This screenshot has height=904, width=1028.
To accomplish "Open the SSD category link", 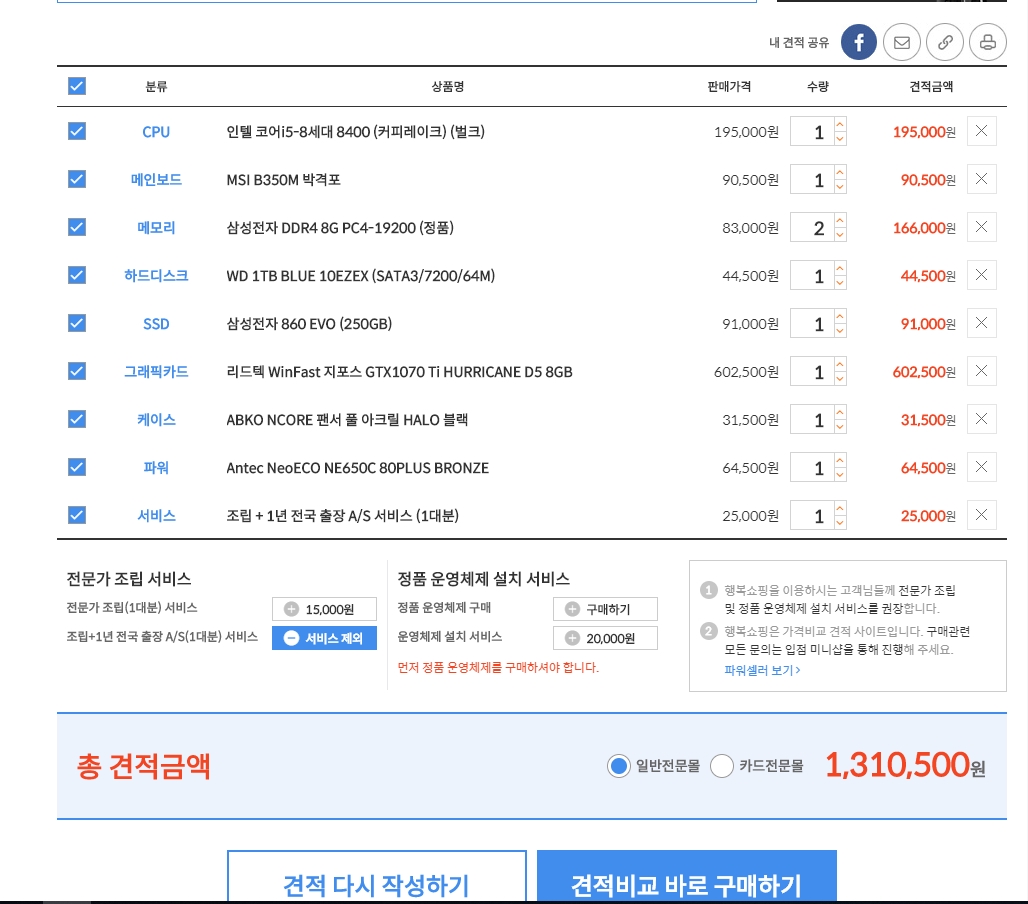I will click(x=156, y=324).
